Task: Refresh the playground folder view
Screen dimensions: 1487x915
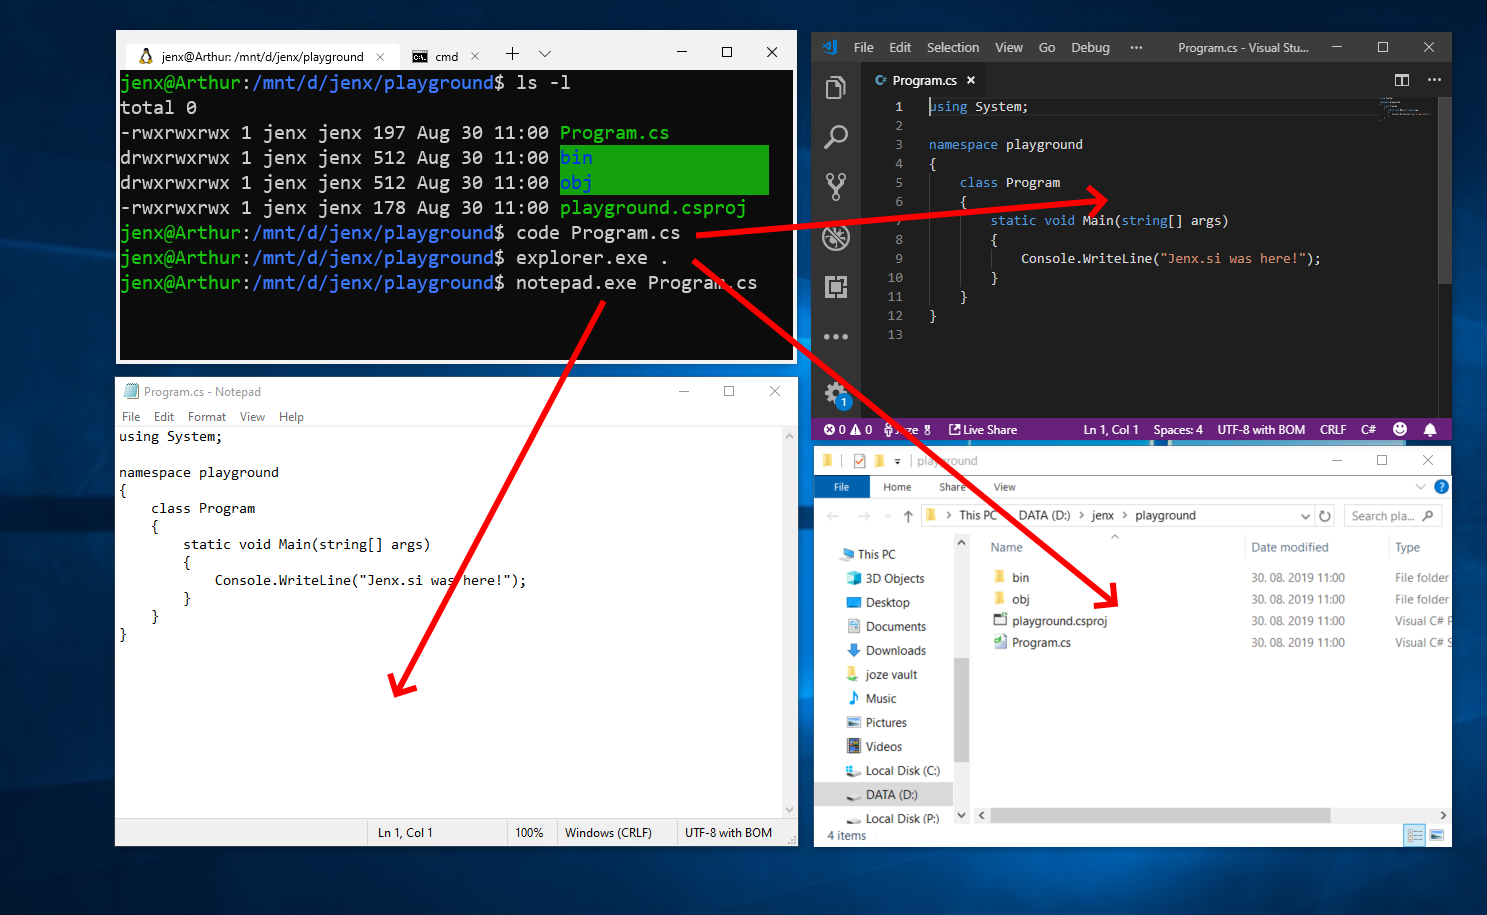Action: [x=1325, y=515]
